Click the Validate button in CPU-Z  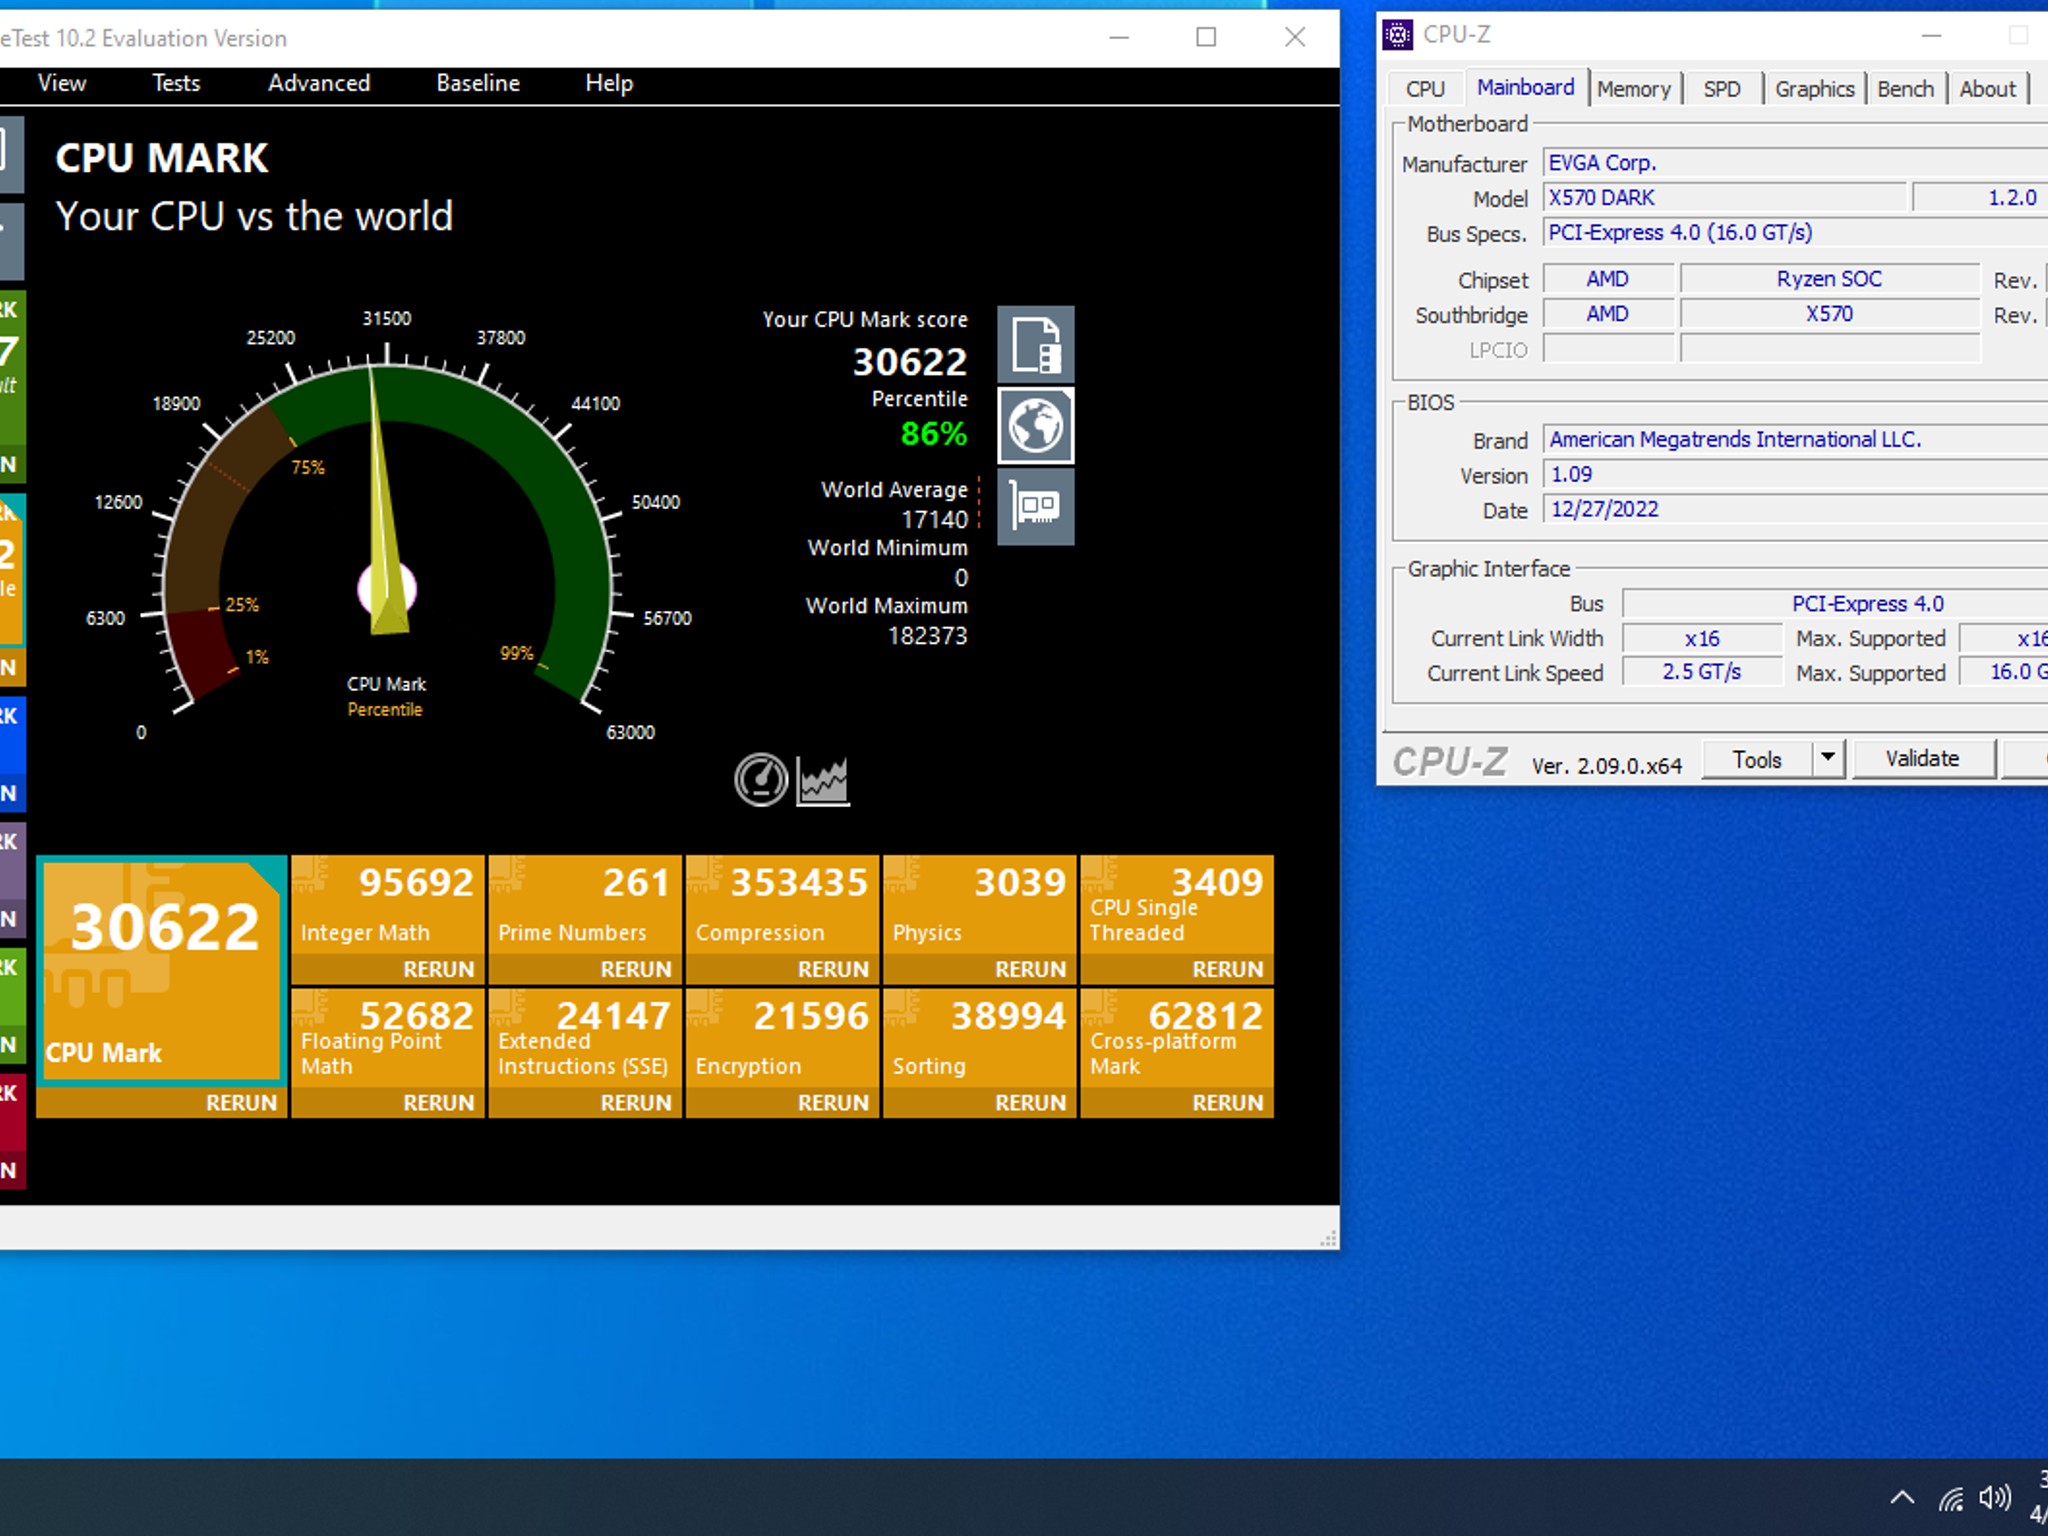coord(1922,758)
